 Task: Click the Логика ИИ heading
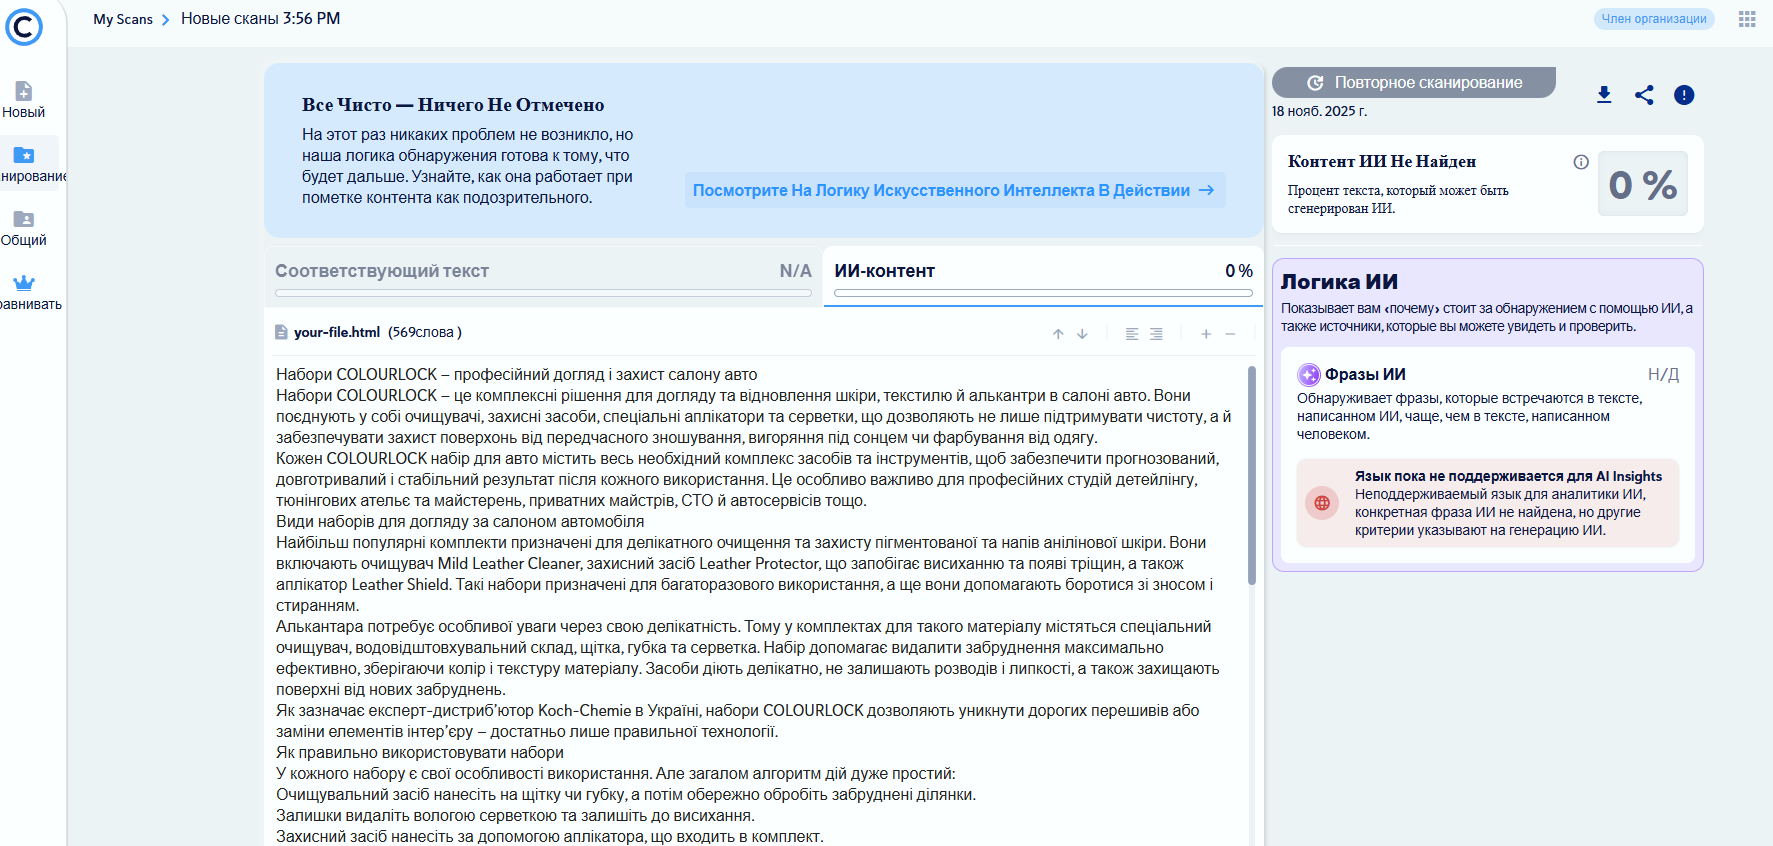click(1339, 282)
